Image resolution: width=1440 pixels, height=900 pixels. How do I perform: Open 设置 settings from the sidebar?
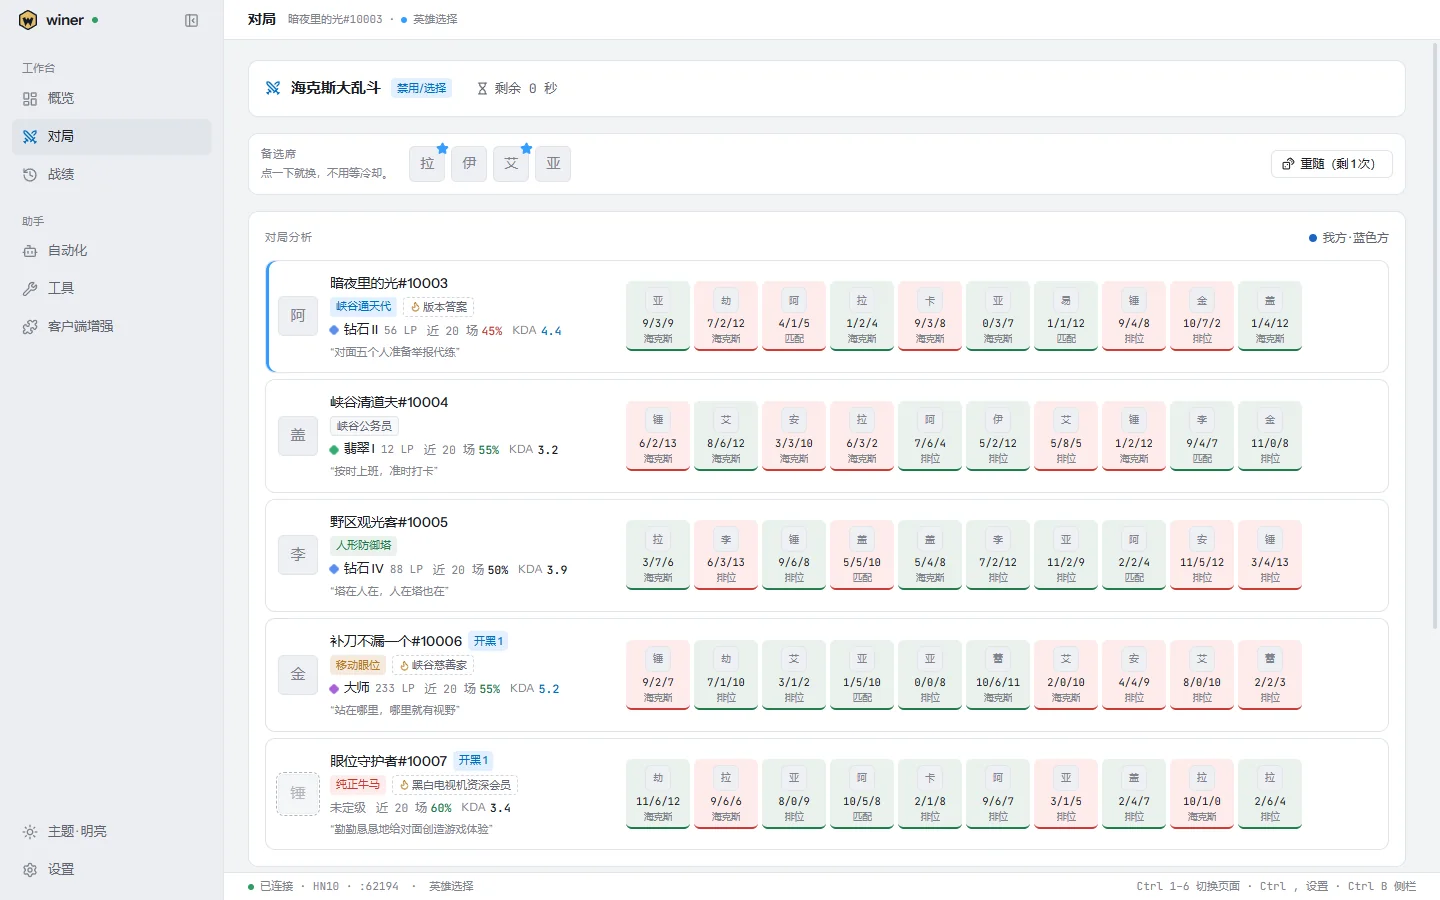[x=112, y=869]
